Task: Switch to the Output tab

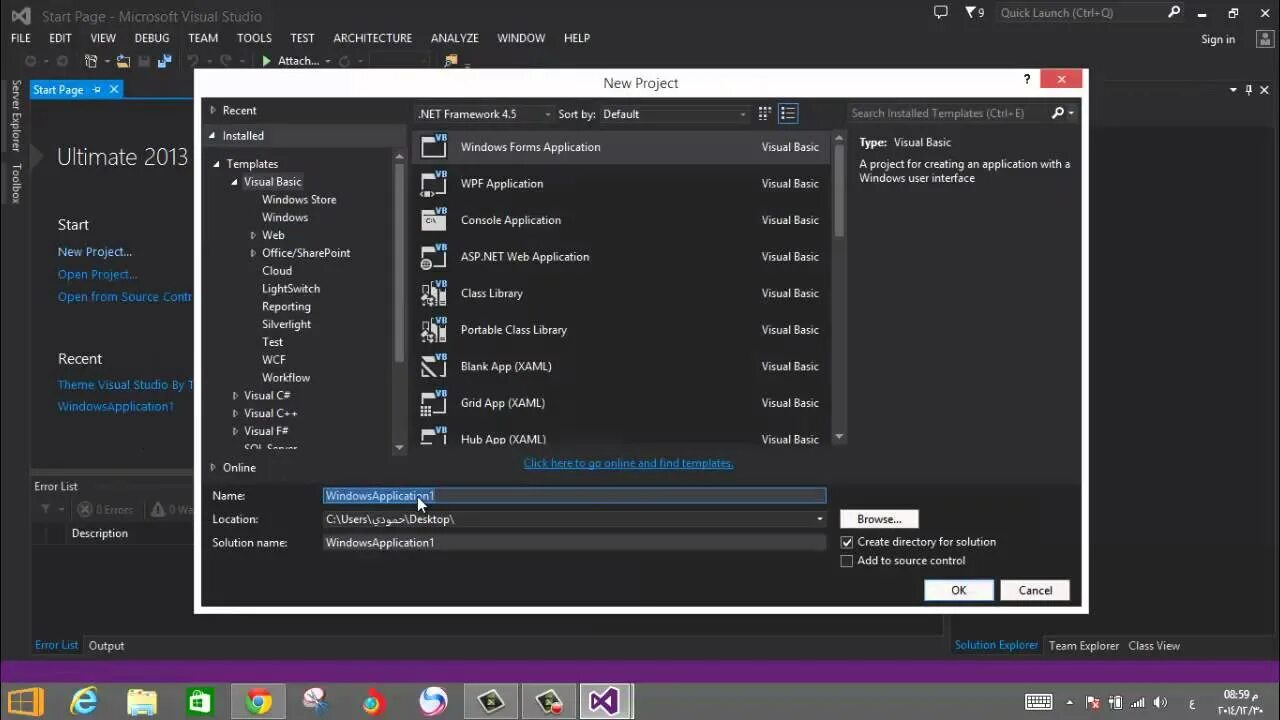Action: coord(106,645)
